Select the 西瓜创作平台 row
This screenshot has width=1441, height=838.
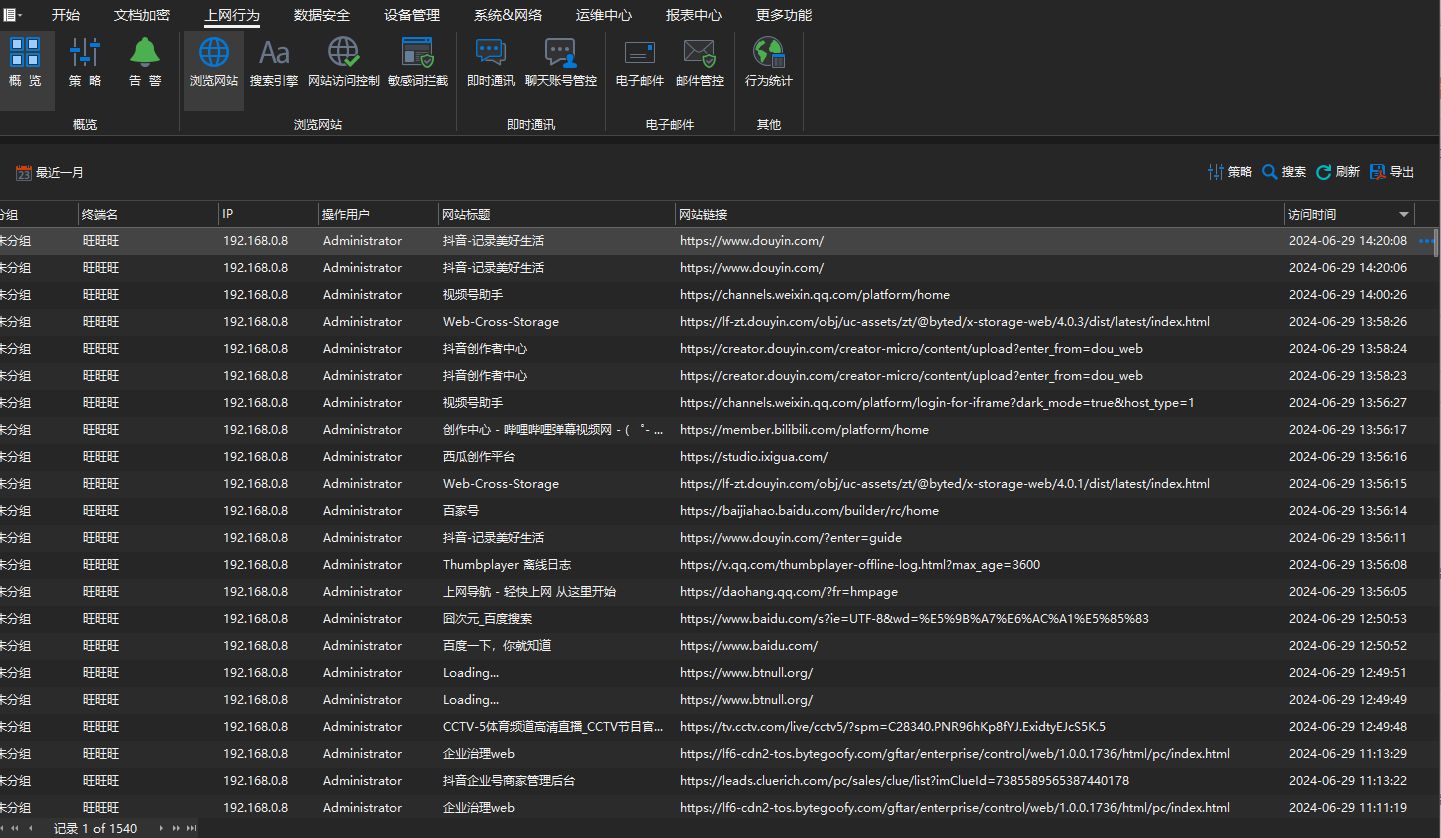click(717, 457)
